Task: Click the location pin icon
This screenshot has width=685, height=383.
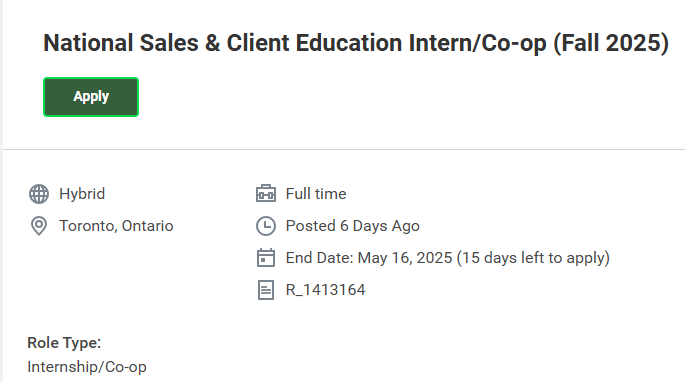Action: pyautogui.click(x=39, y=226)
